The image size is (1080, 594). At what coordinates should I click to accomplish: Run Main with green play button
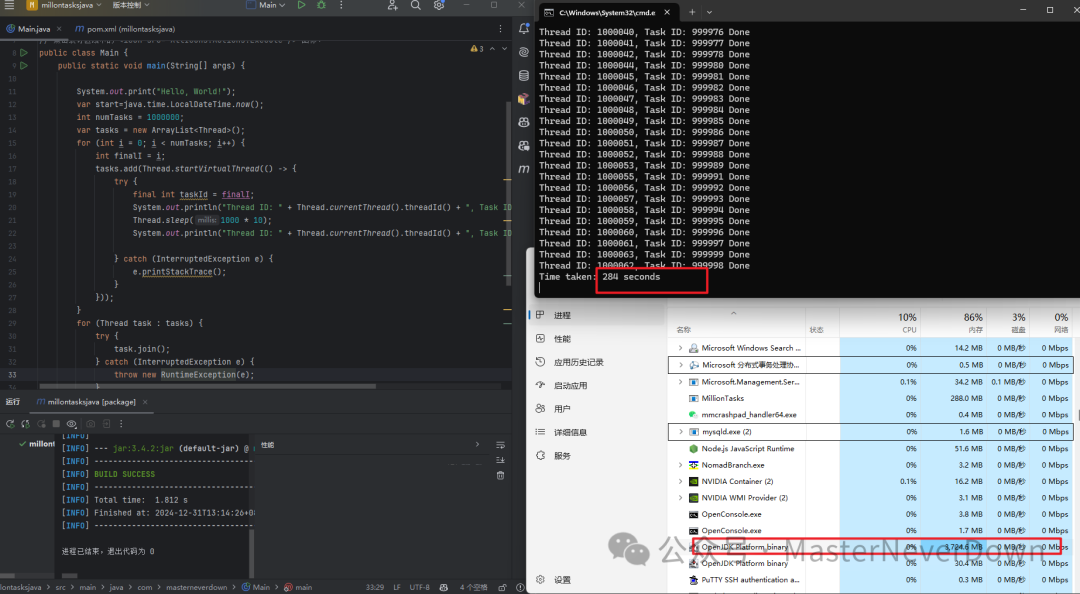302,5
